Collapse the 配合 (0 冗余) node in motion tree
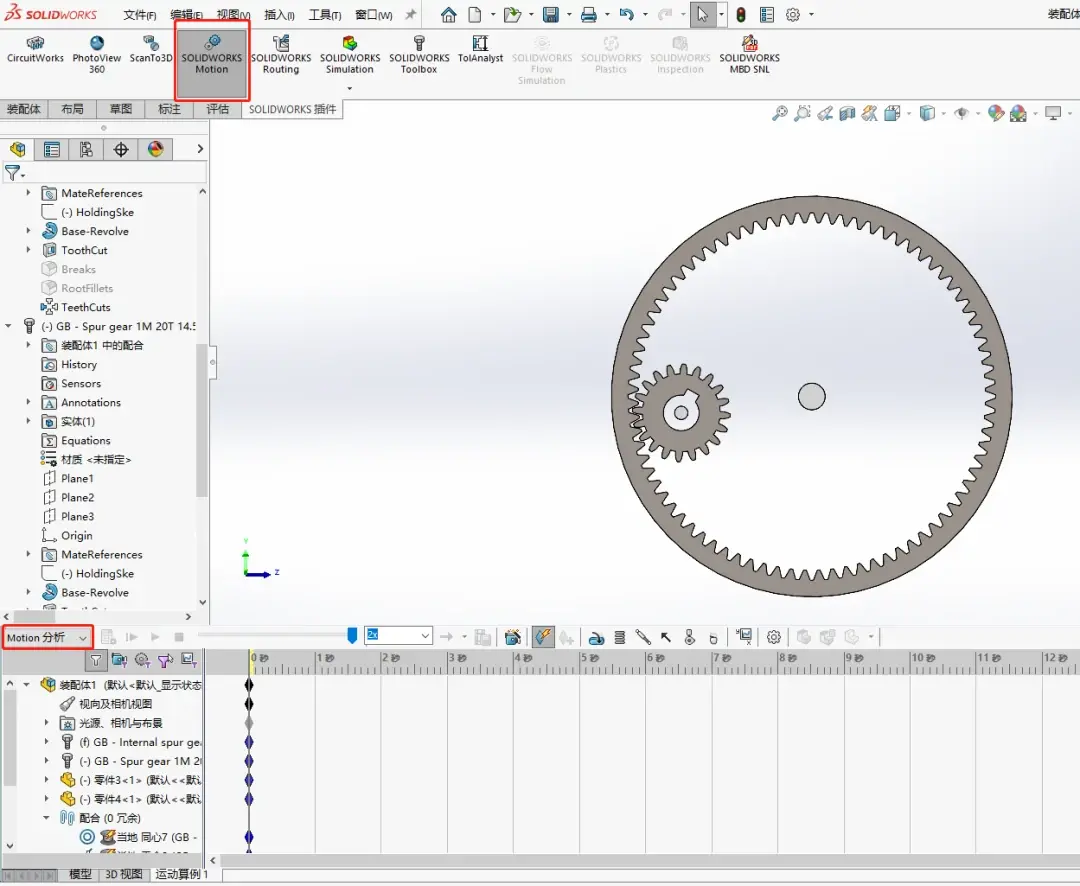1080x886 pixels. click(x=47, y=818)
